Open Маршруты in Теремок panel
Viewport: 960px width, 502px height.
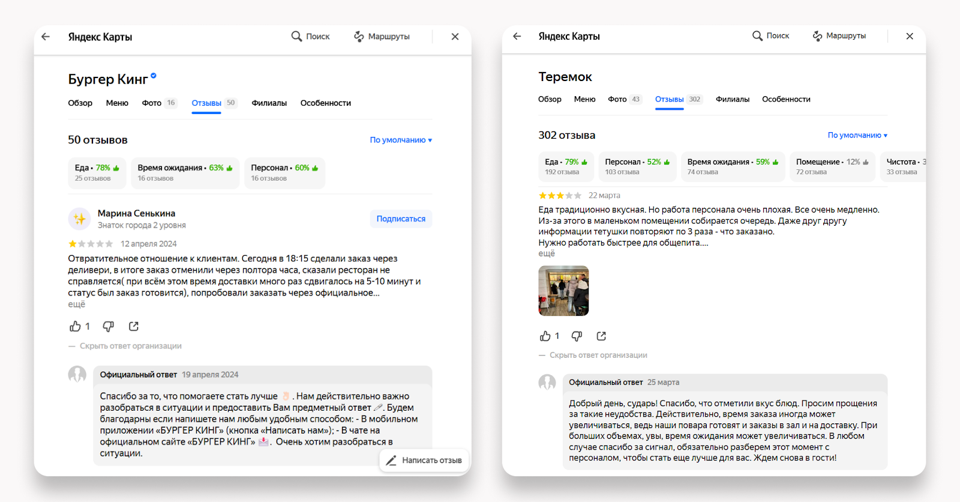tap(839, 36)
